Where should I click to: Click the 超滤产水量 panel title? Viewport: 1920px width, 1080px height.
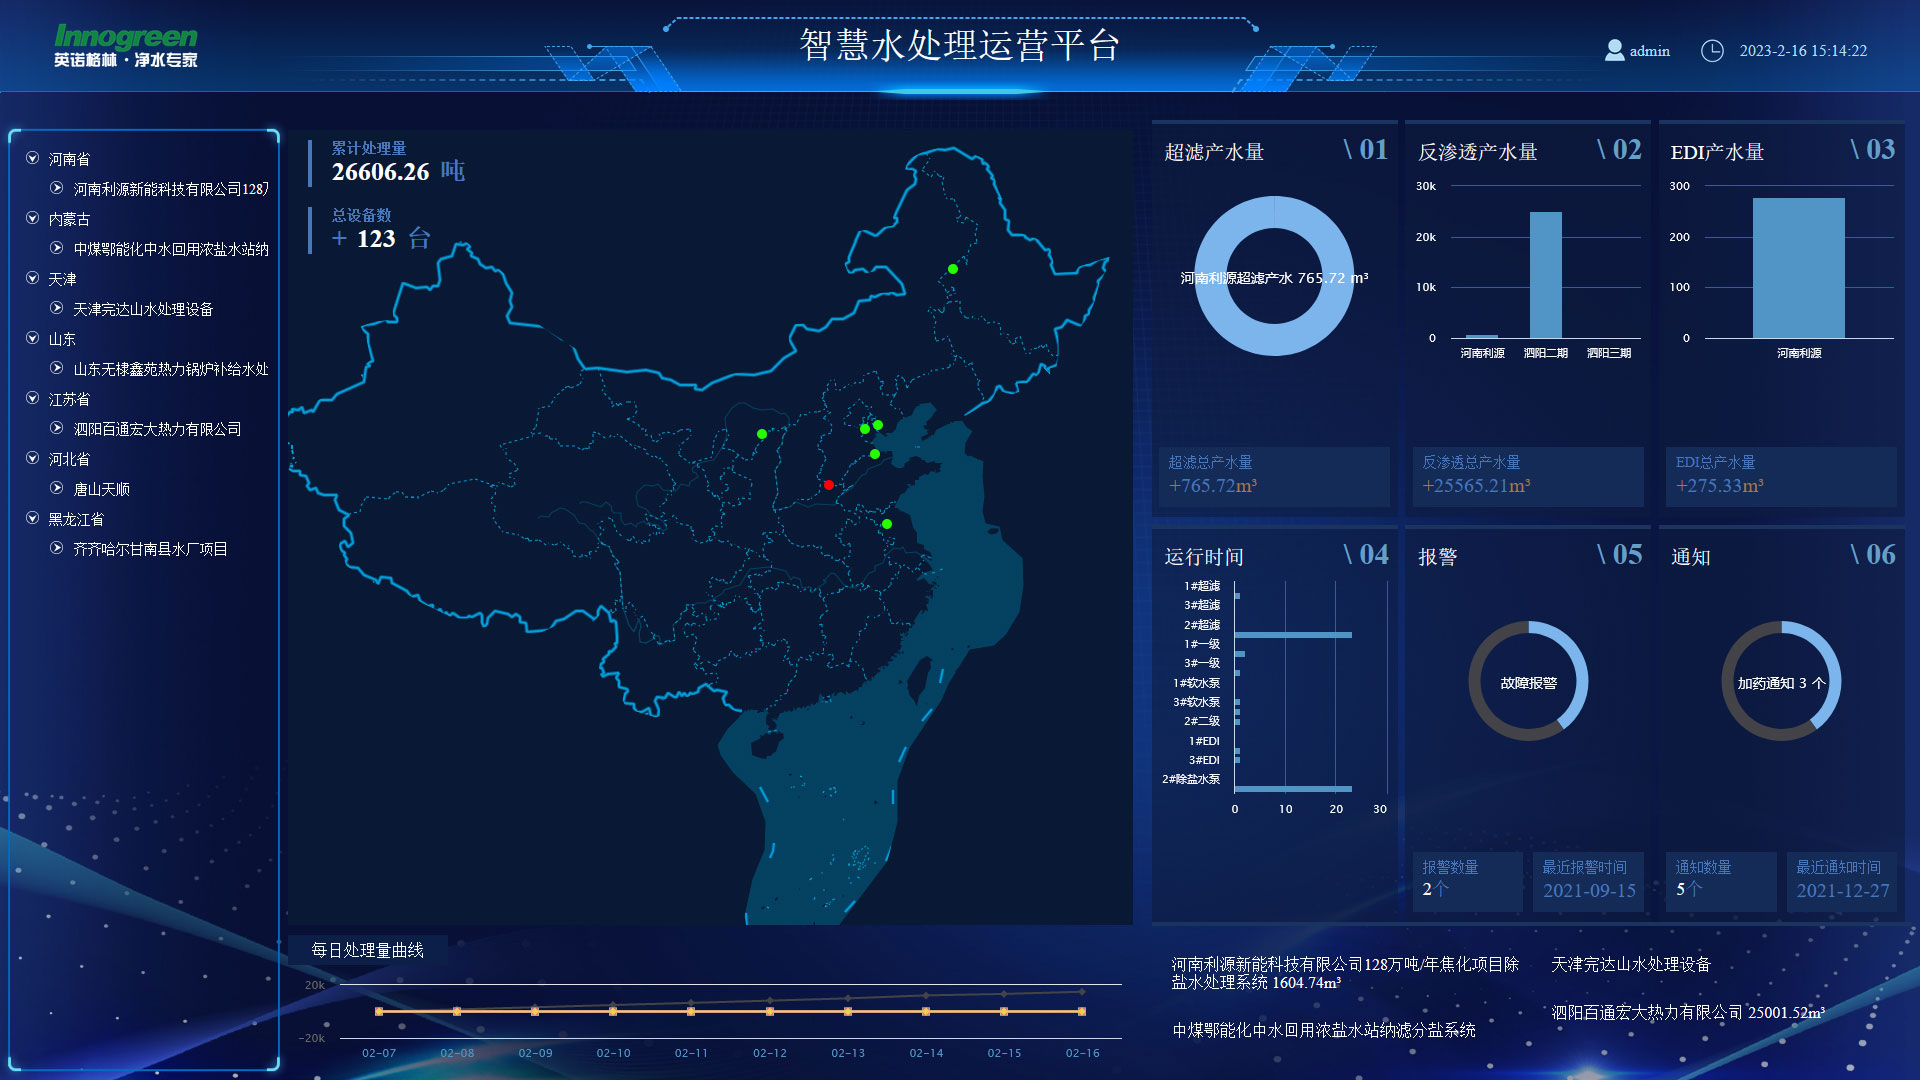tap(1214, 152)
